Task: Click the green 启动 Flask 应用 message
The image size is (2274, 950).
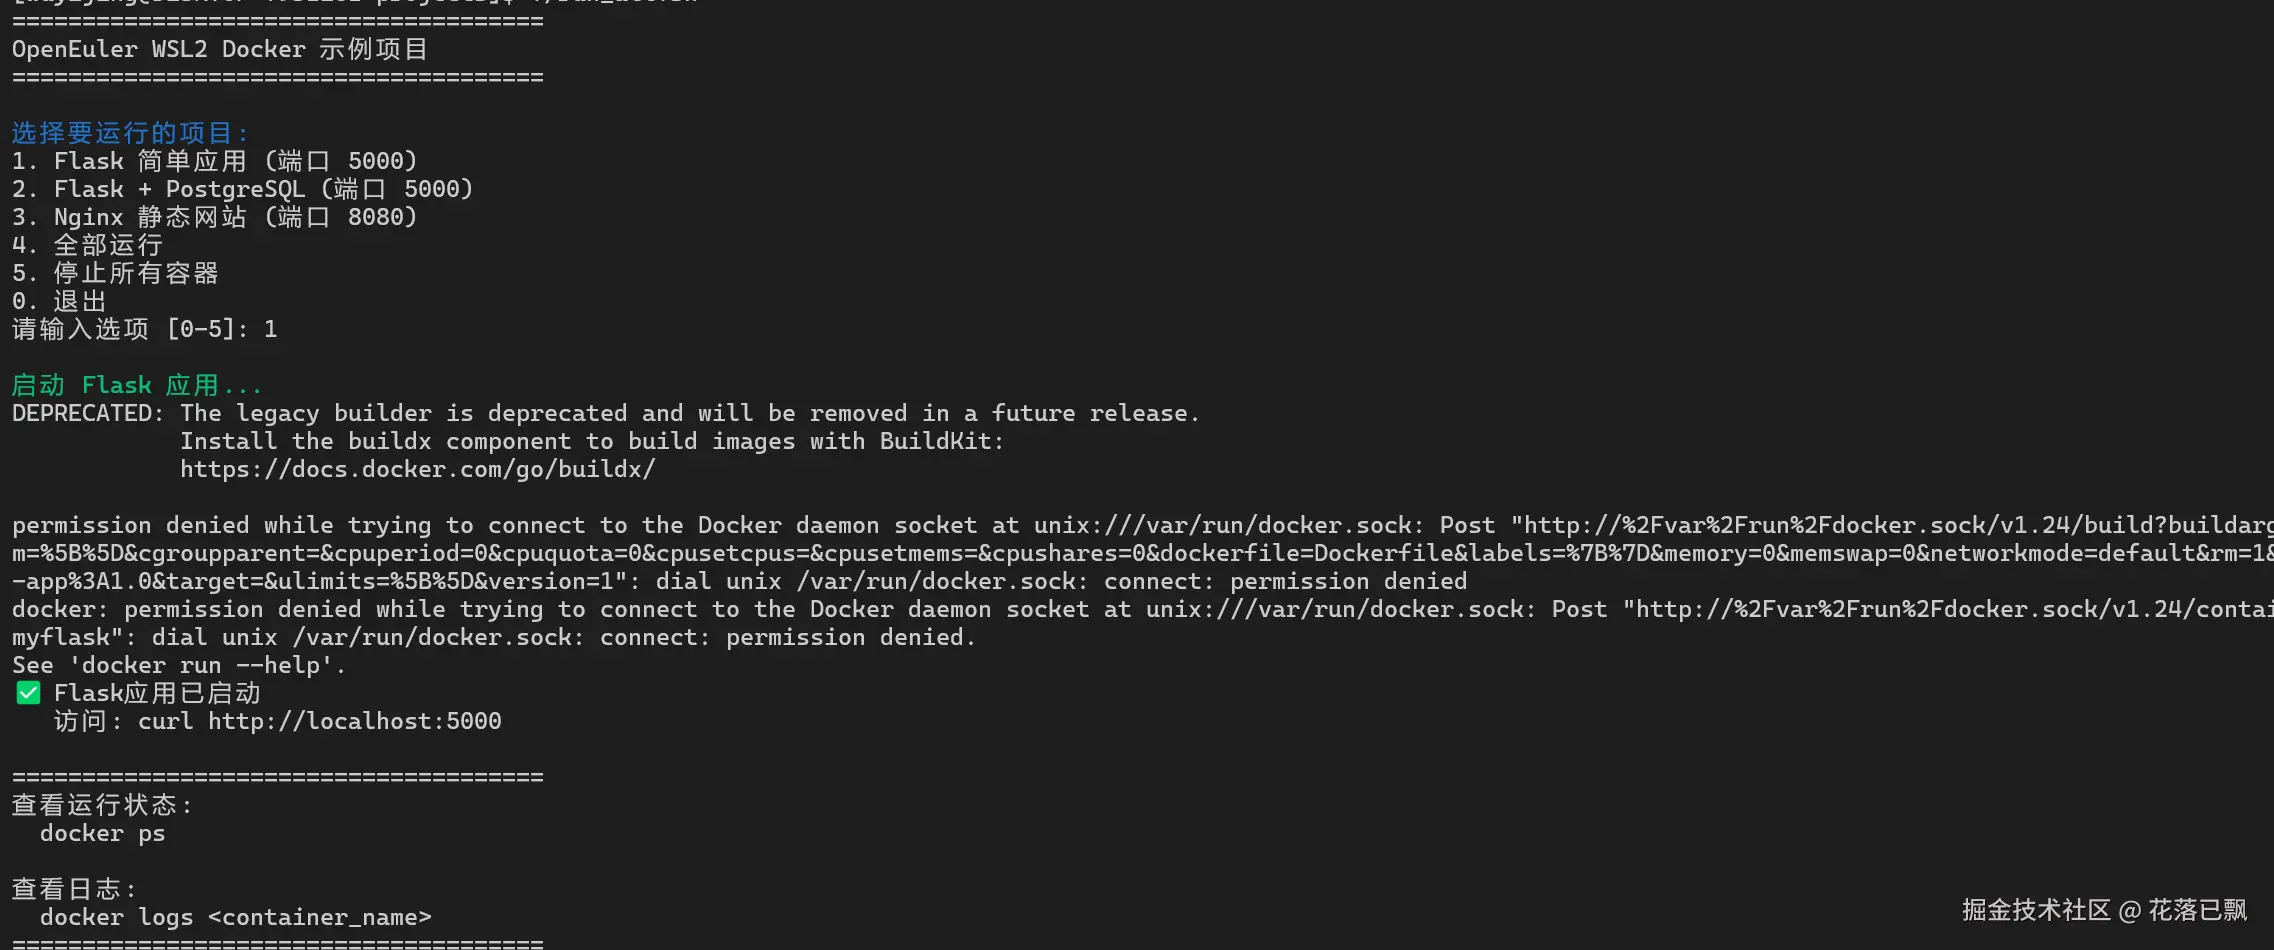Action: tap(137, 385)
